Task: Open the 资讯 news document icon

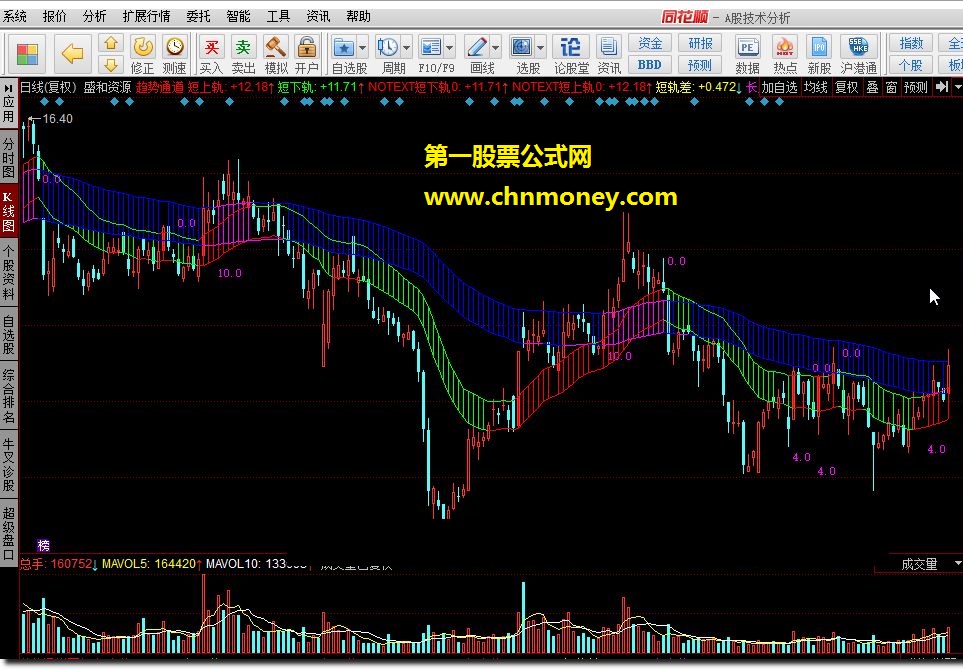Action: click(x=608, y=47)
